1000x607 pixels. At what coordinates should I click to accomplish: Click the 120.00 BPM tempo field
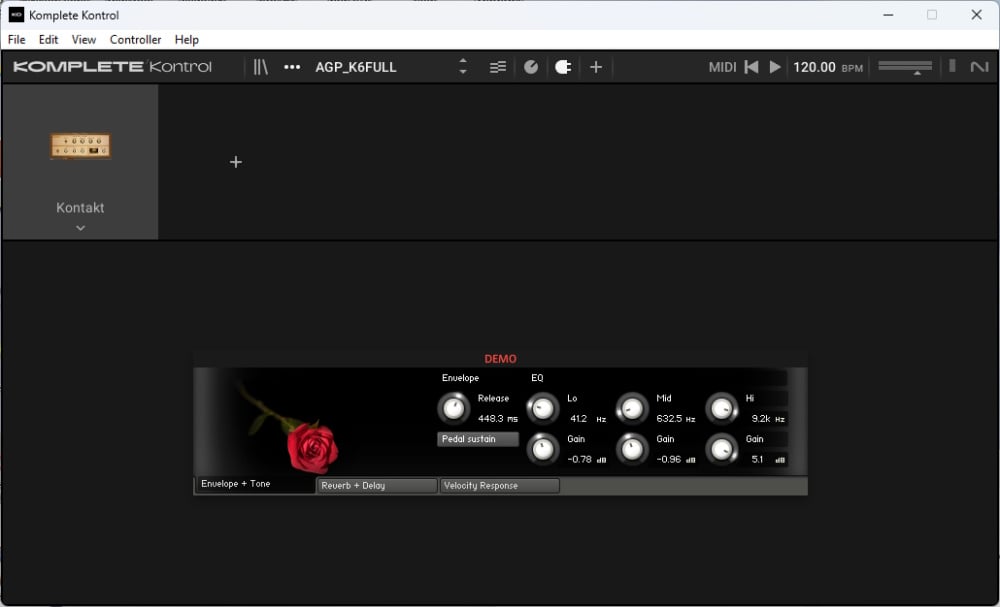coord(828,67)
